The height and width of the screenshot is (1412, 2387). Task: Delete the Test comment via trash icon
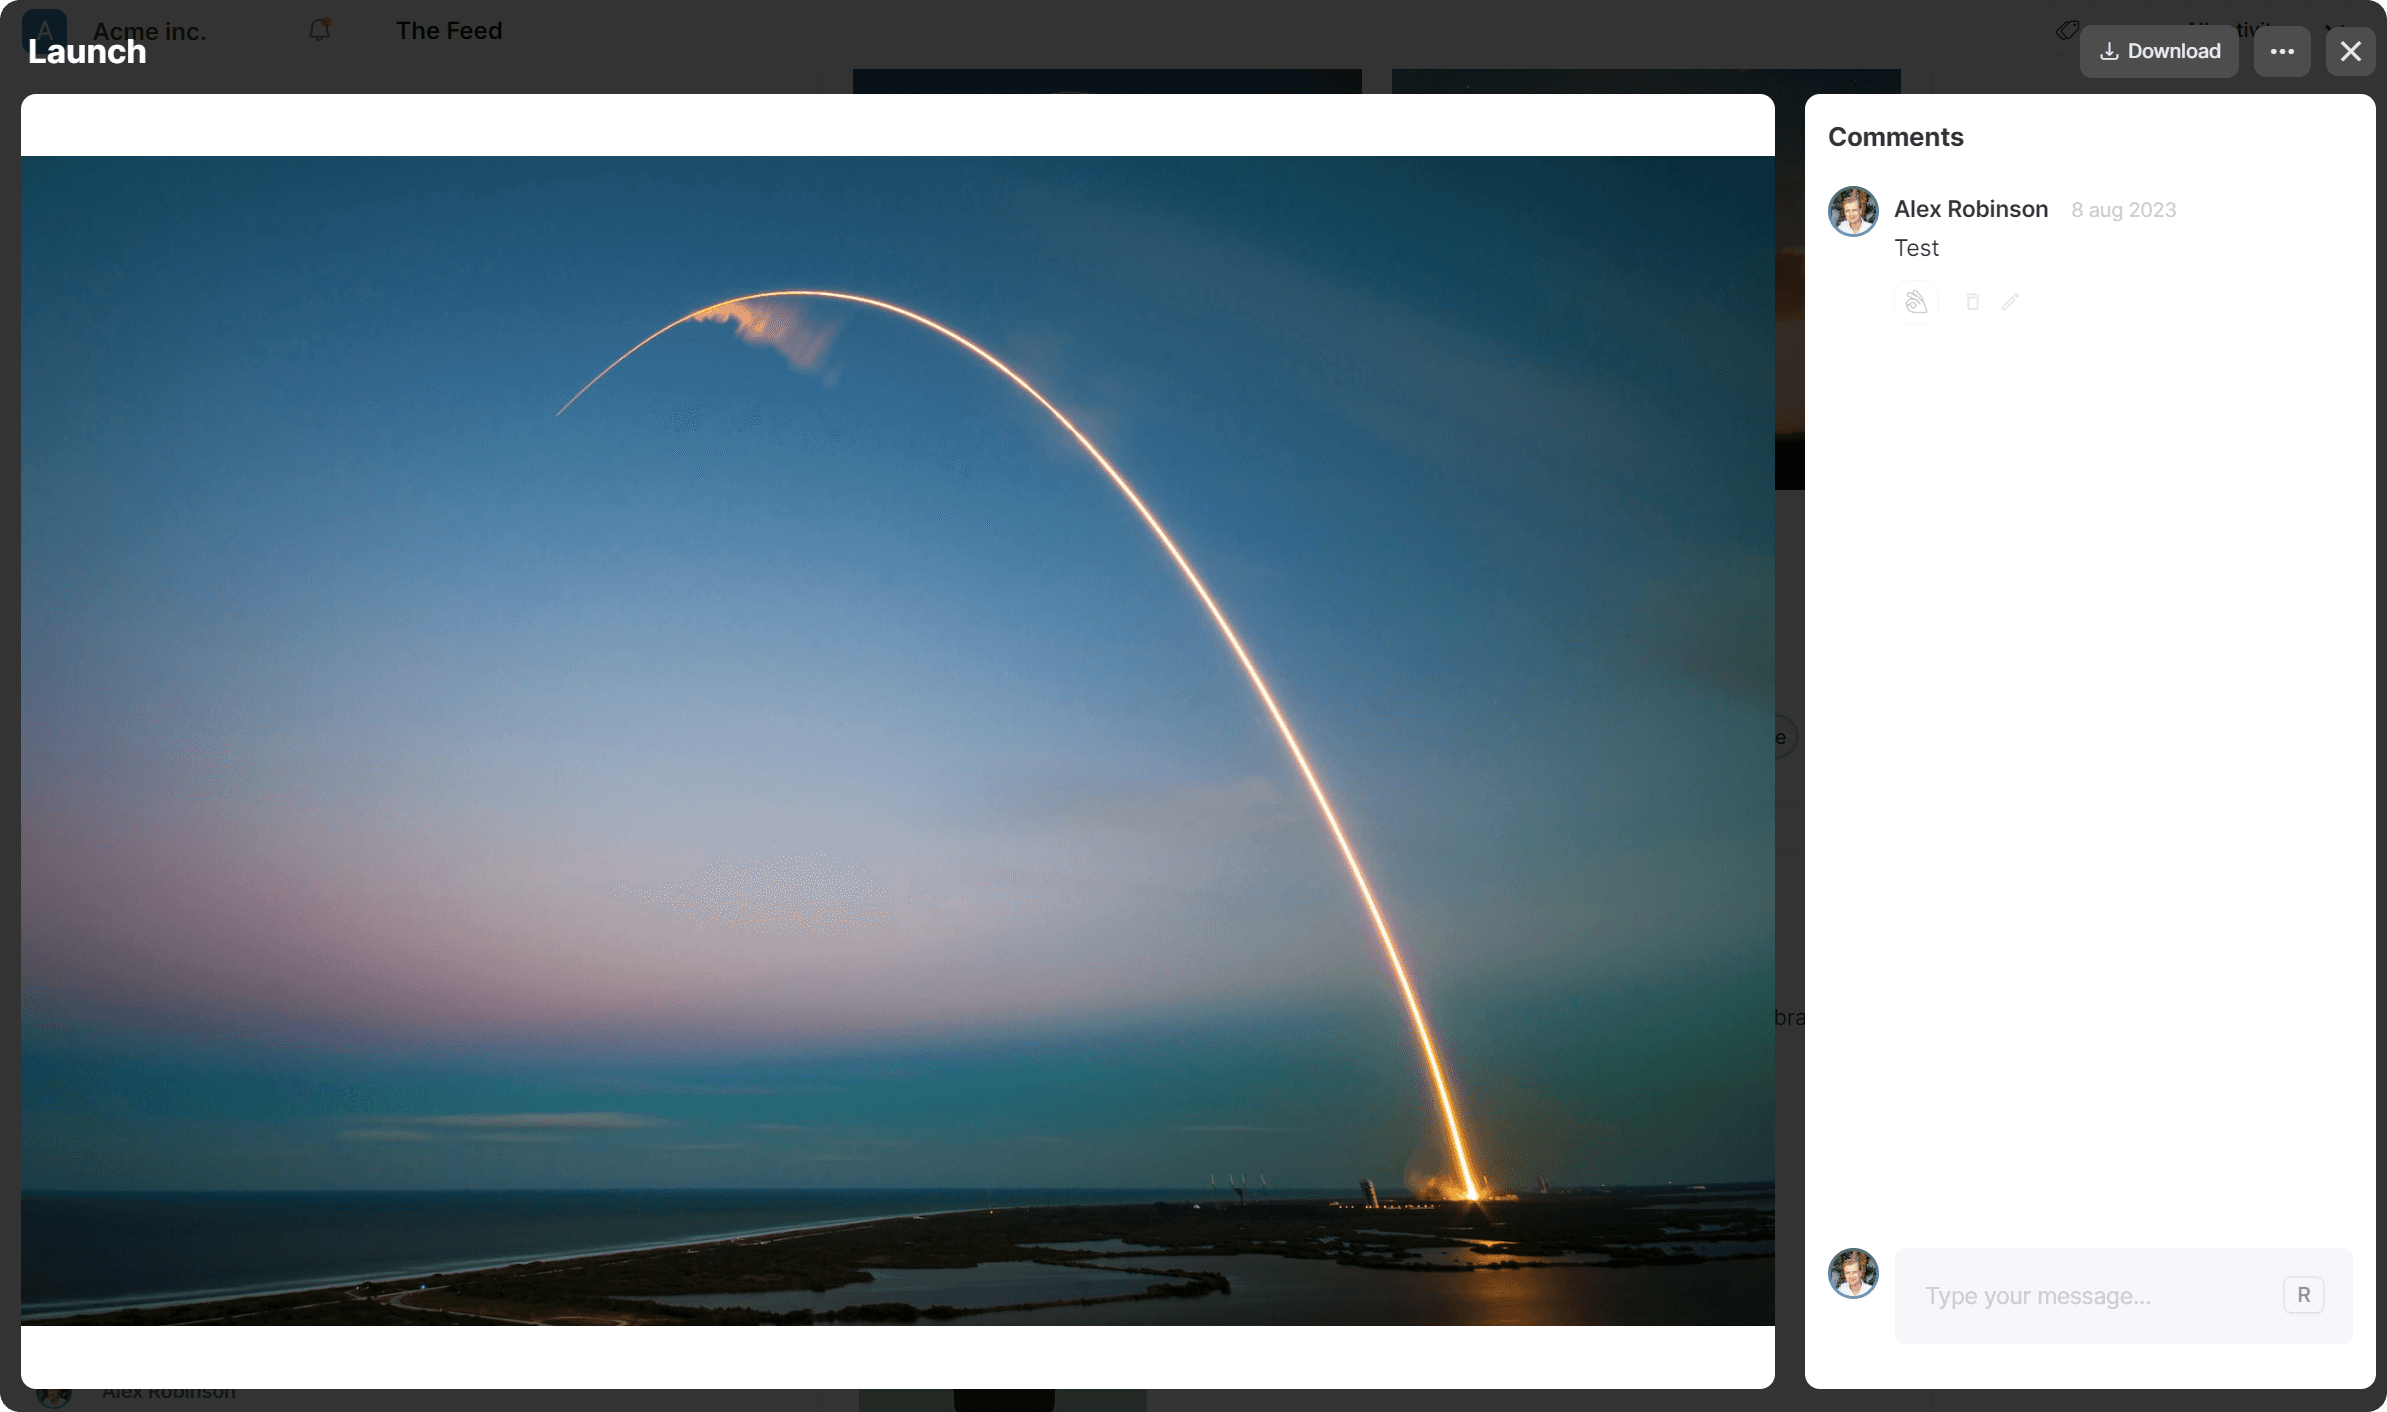click(1972, 302)
